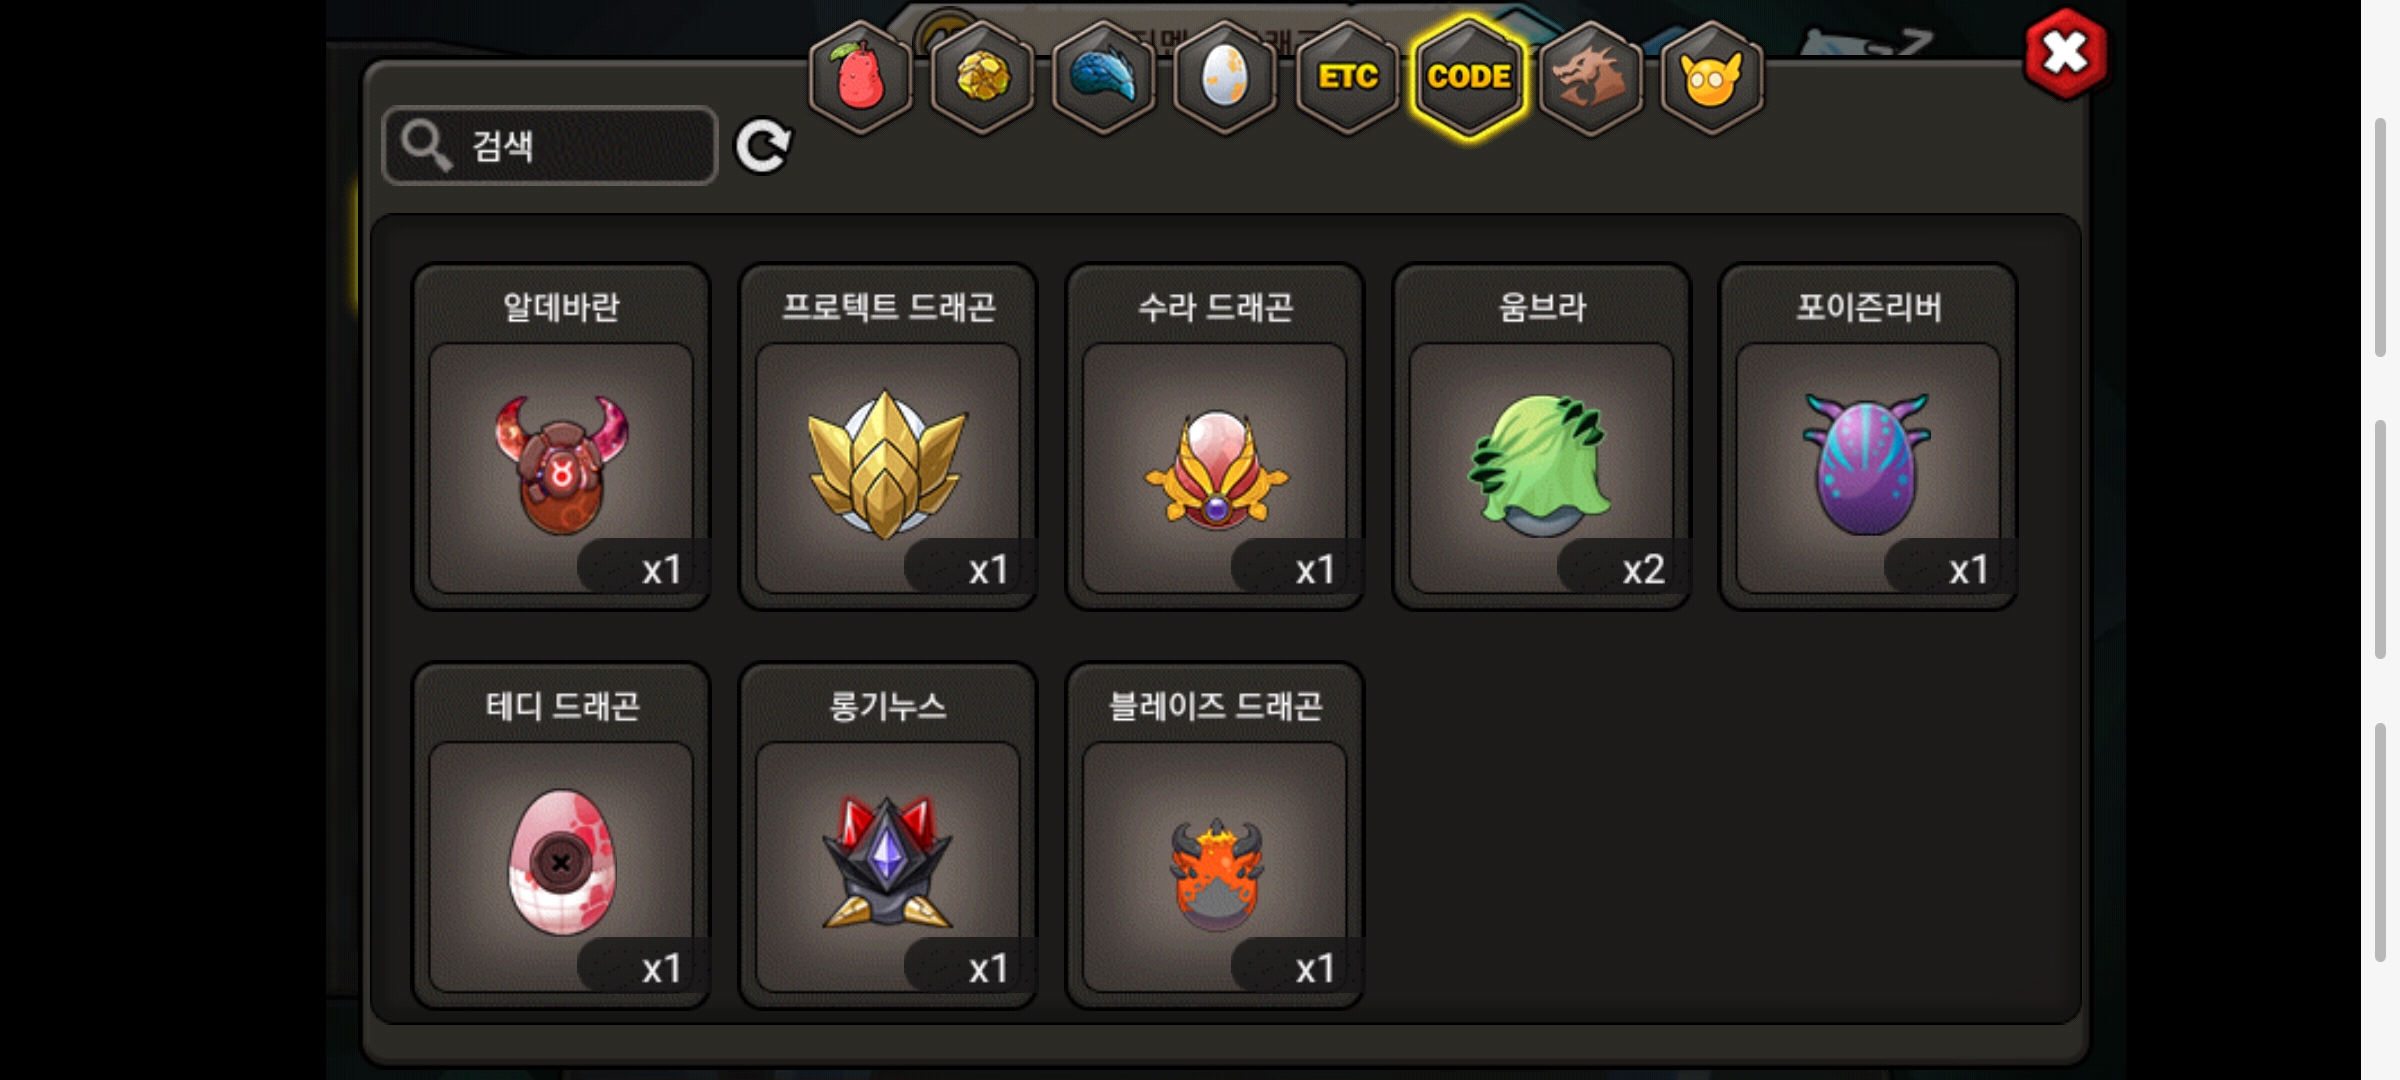Screen dimensions: 2400x1080
Task: Choose the 롱기누스 crystal egg item
Action: [x=888, y=836]
